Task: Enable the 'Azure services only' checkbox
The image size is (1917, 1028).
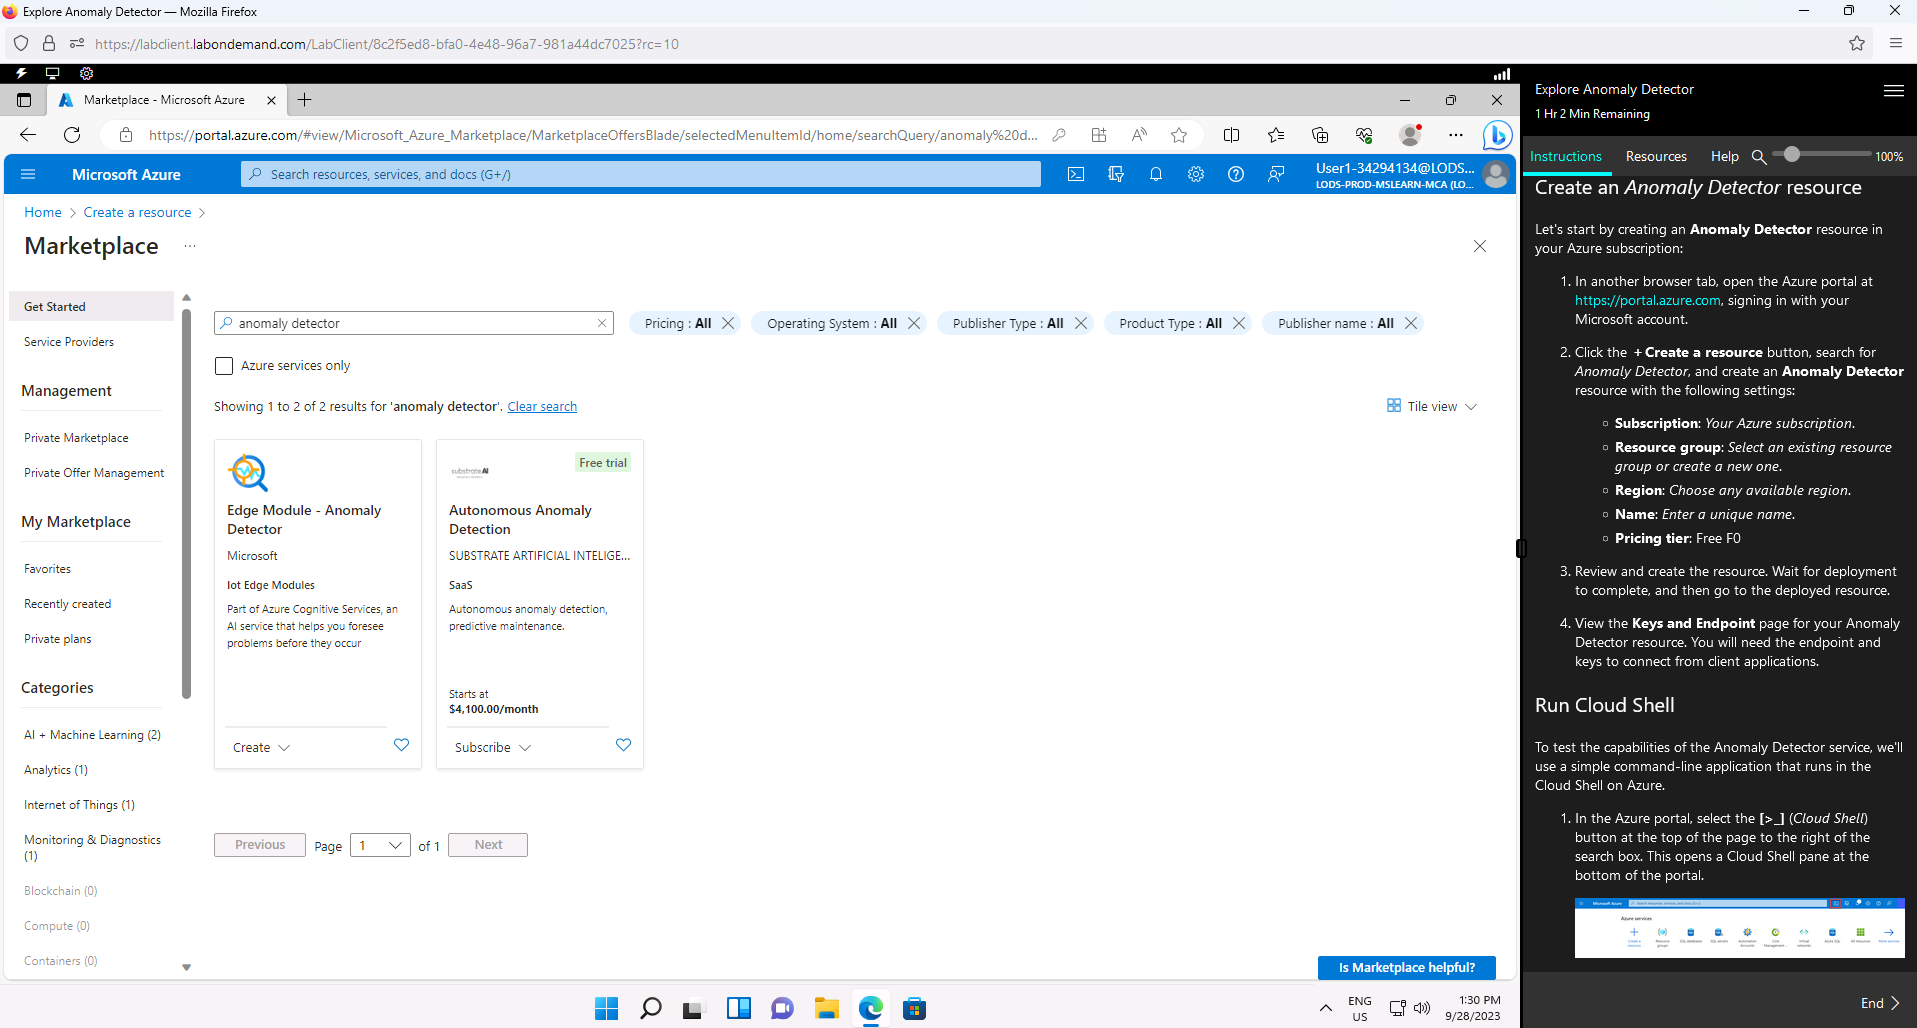Action: 223,366
